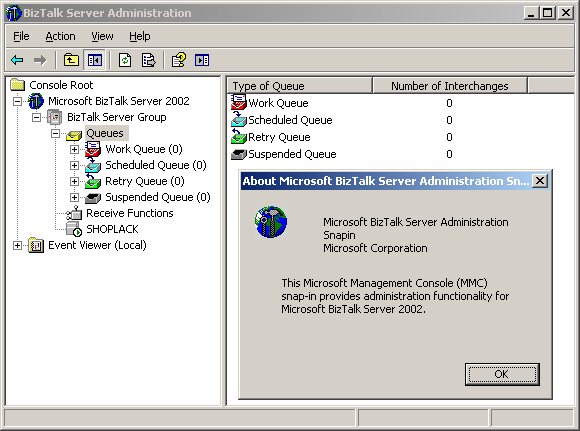The width and height of the screenshot is (580, 431).
Task: Click the Refresh toolbar icon
Action: pyautogui.click(x=125, y=60)
